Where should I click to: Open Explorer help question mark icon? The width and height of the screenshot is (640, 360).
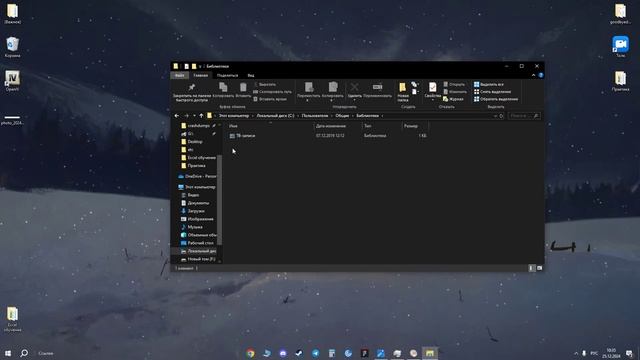[541, 76]
